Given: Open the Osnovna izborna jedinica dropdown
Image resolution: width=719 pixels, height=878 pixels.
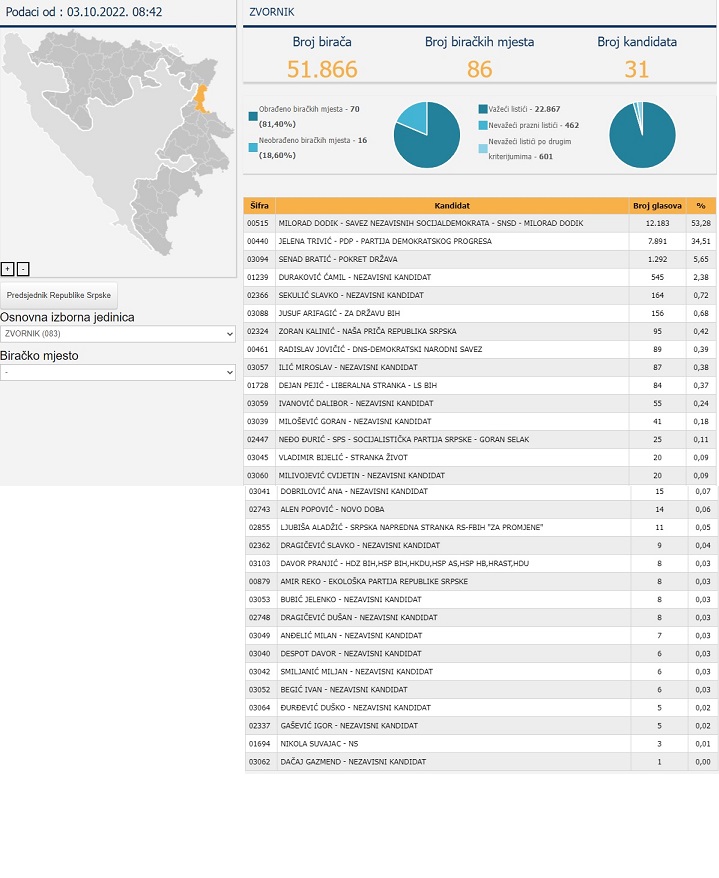Looking at the screenshot, I should pos(118,334).
